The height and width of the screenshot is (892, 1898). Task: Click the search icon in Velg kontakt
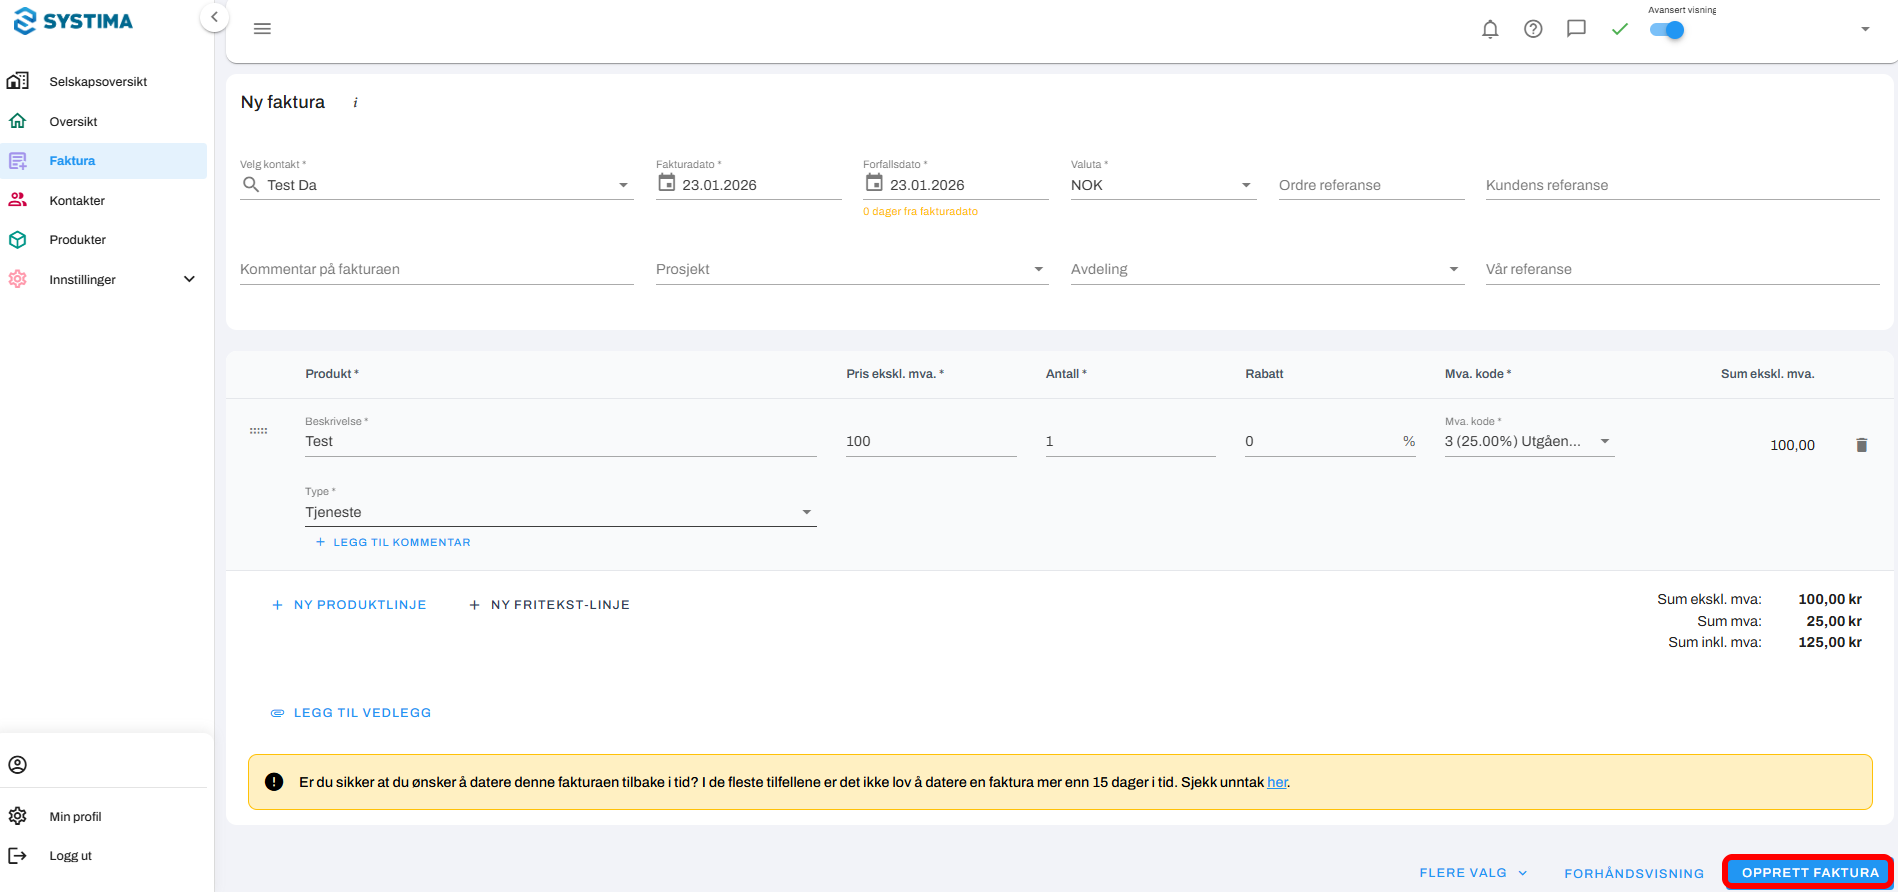coord(251,184)
